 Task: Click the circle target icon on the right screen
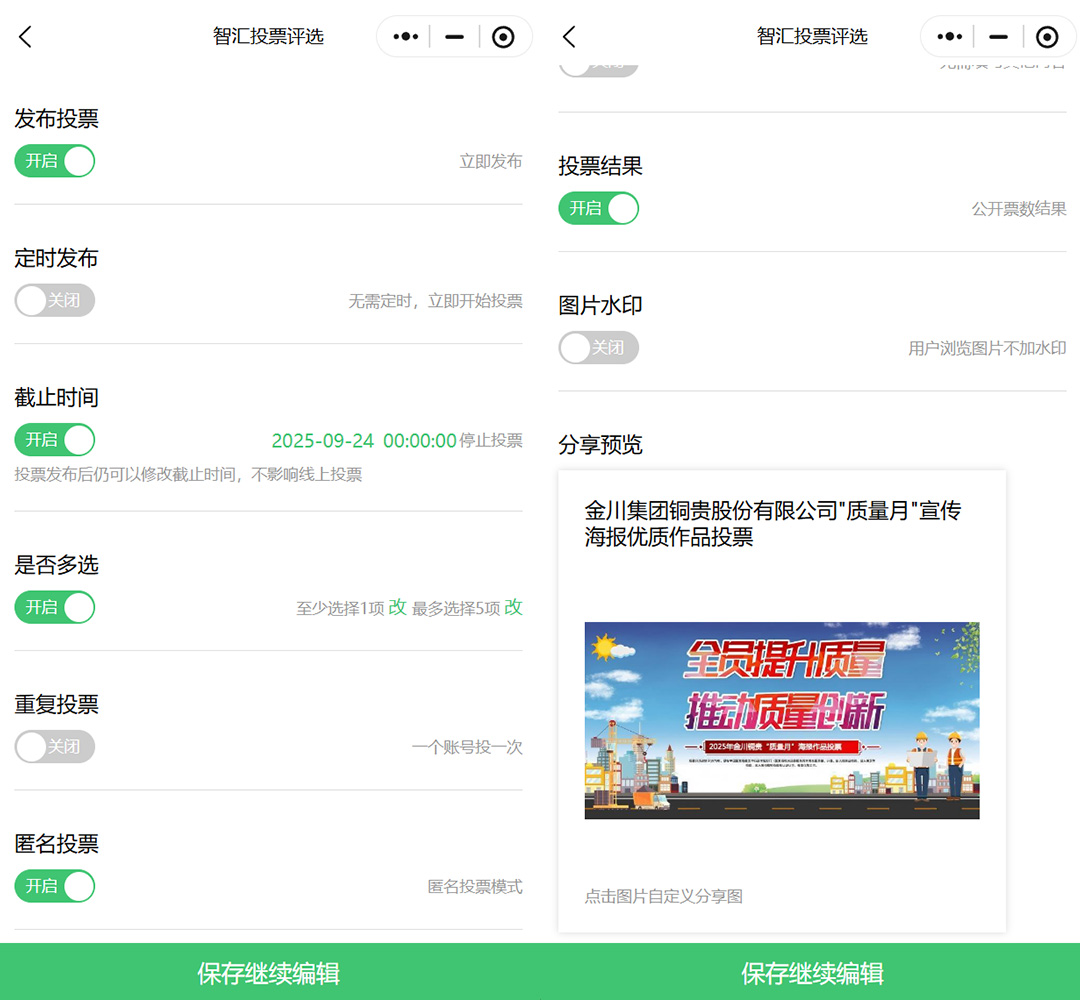point(1047,37)
